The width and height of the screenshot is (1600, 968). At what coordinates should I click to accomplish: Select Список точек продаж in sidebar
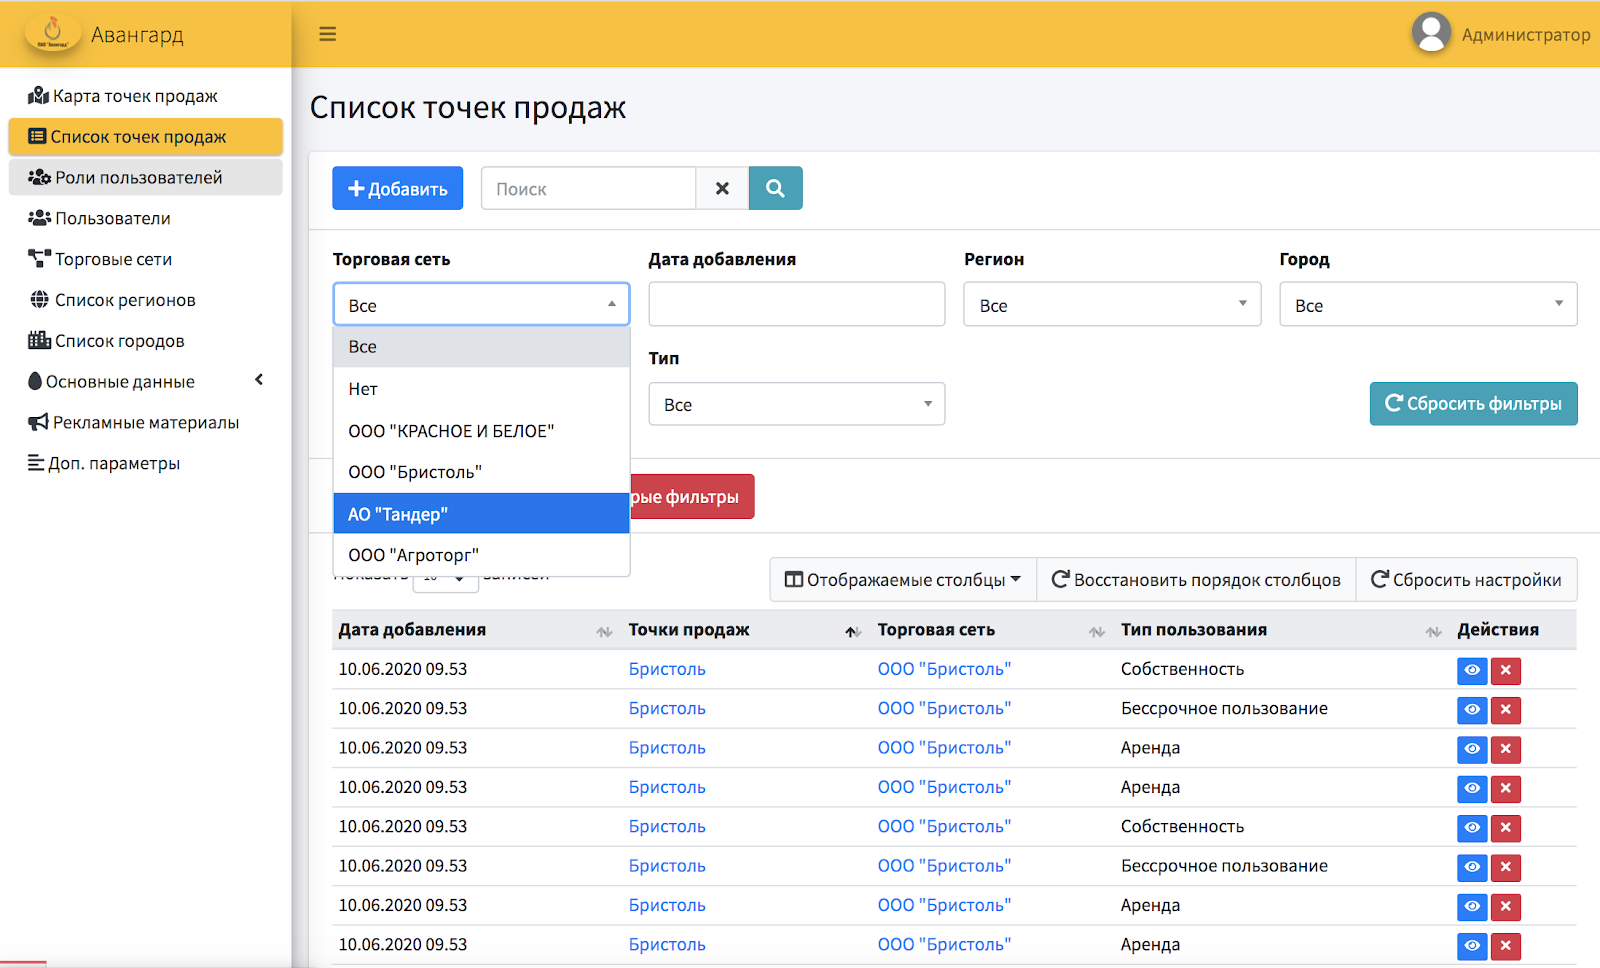coord(146,137)
